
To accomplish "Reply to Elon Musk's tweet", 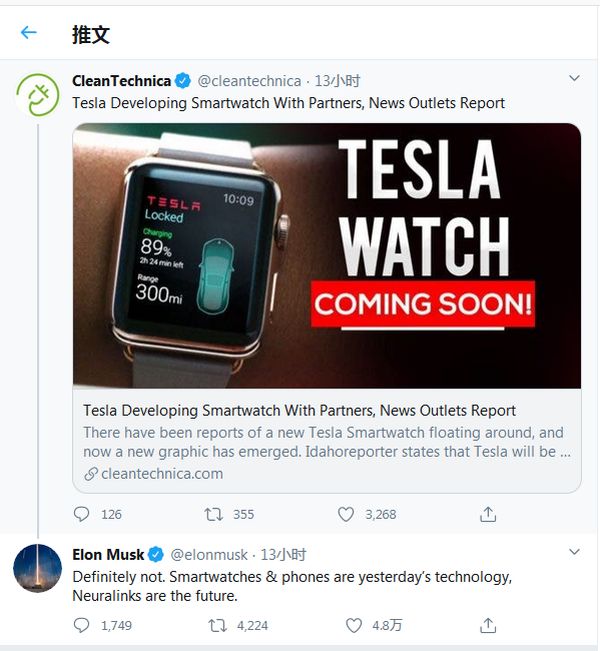I will click(x=82, y=625).
